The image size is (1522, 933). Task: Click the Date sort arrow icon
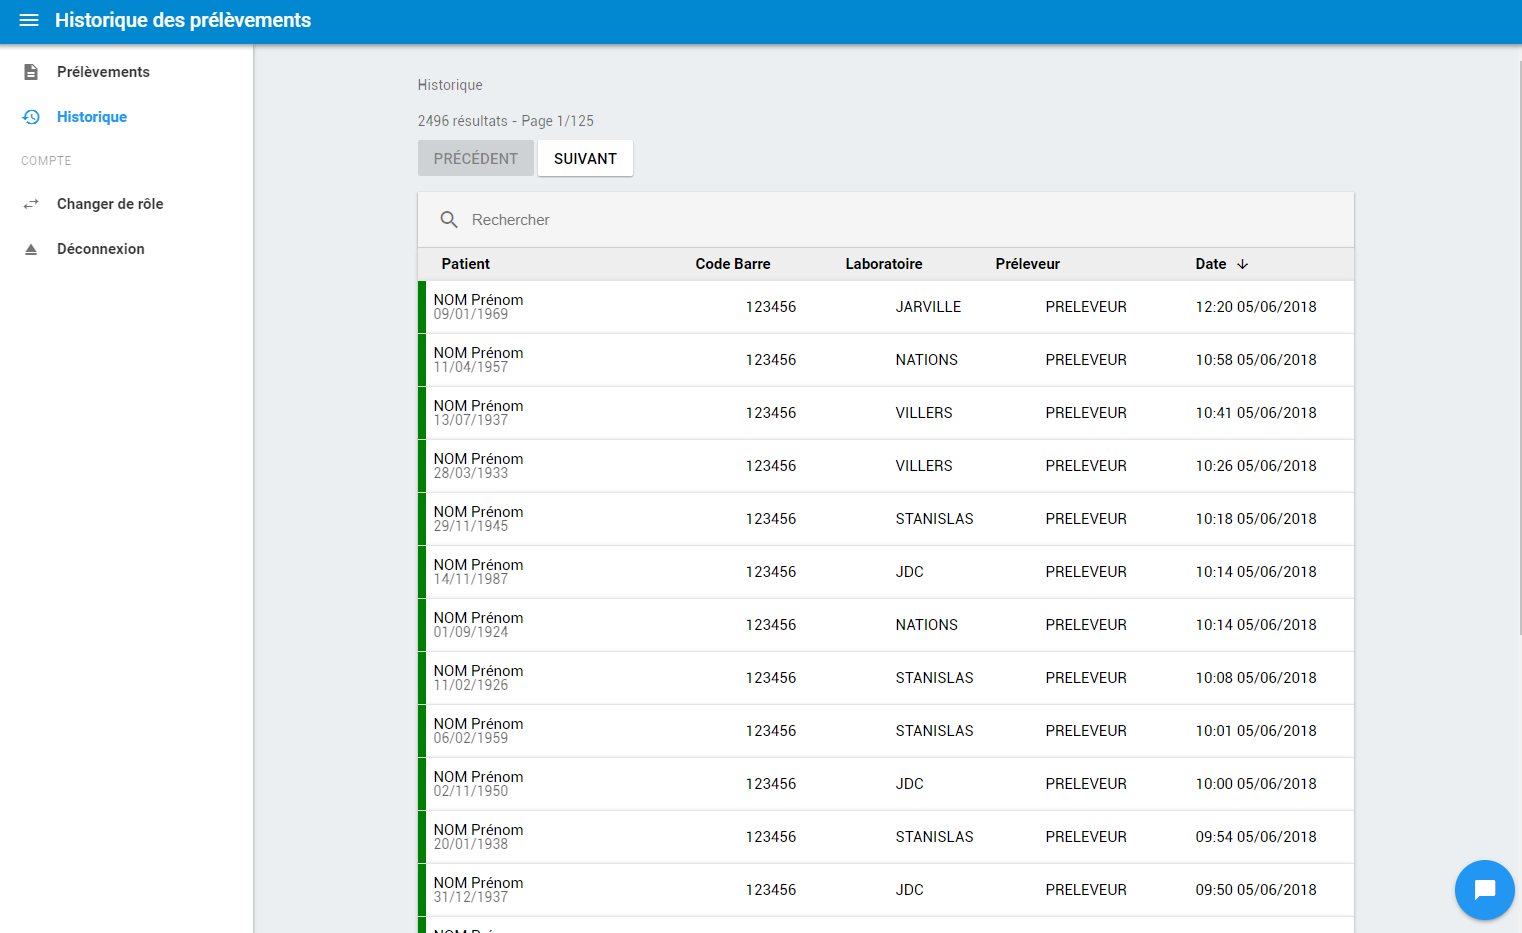click(1243, 264)
